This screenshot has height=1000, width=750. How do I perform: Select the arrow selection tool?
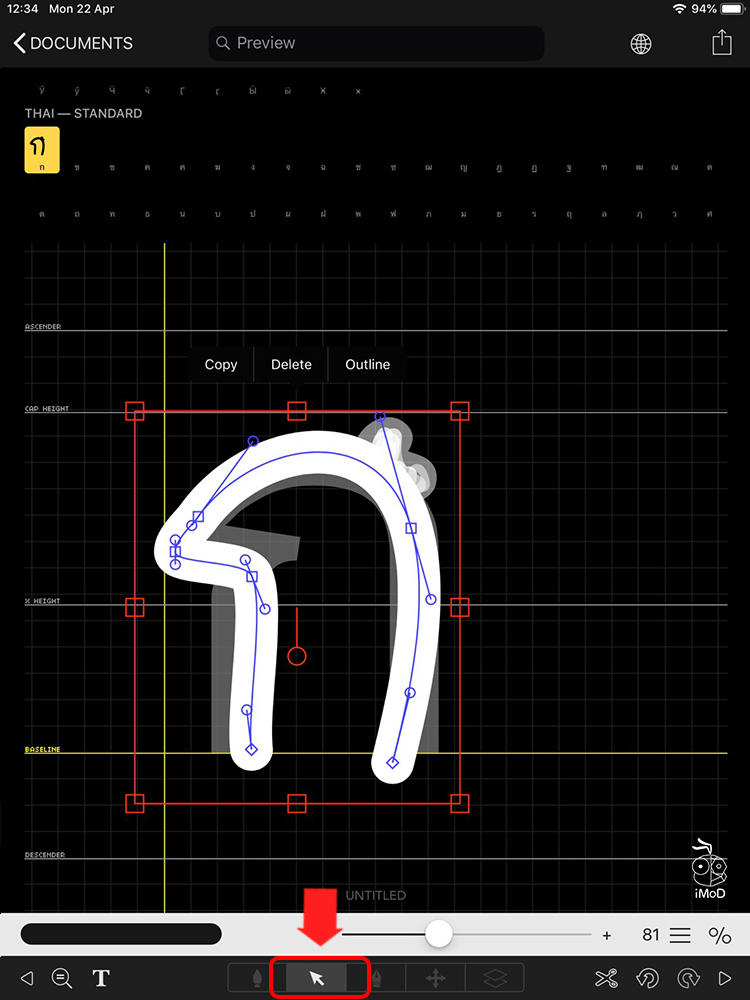point(317,978)
